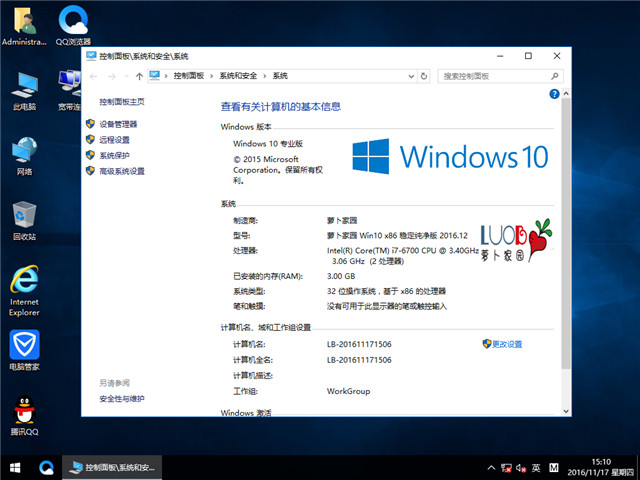Open the 回收站 recycle bin

pyautogui.click(x=24, y=220)
